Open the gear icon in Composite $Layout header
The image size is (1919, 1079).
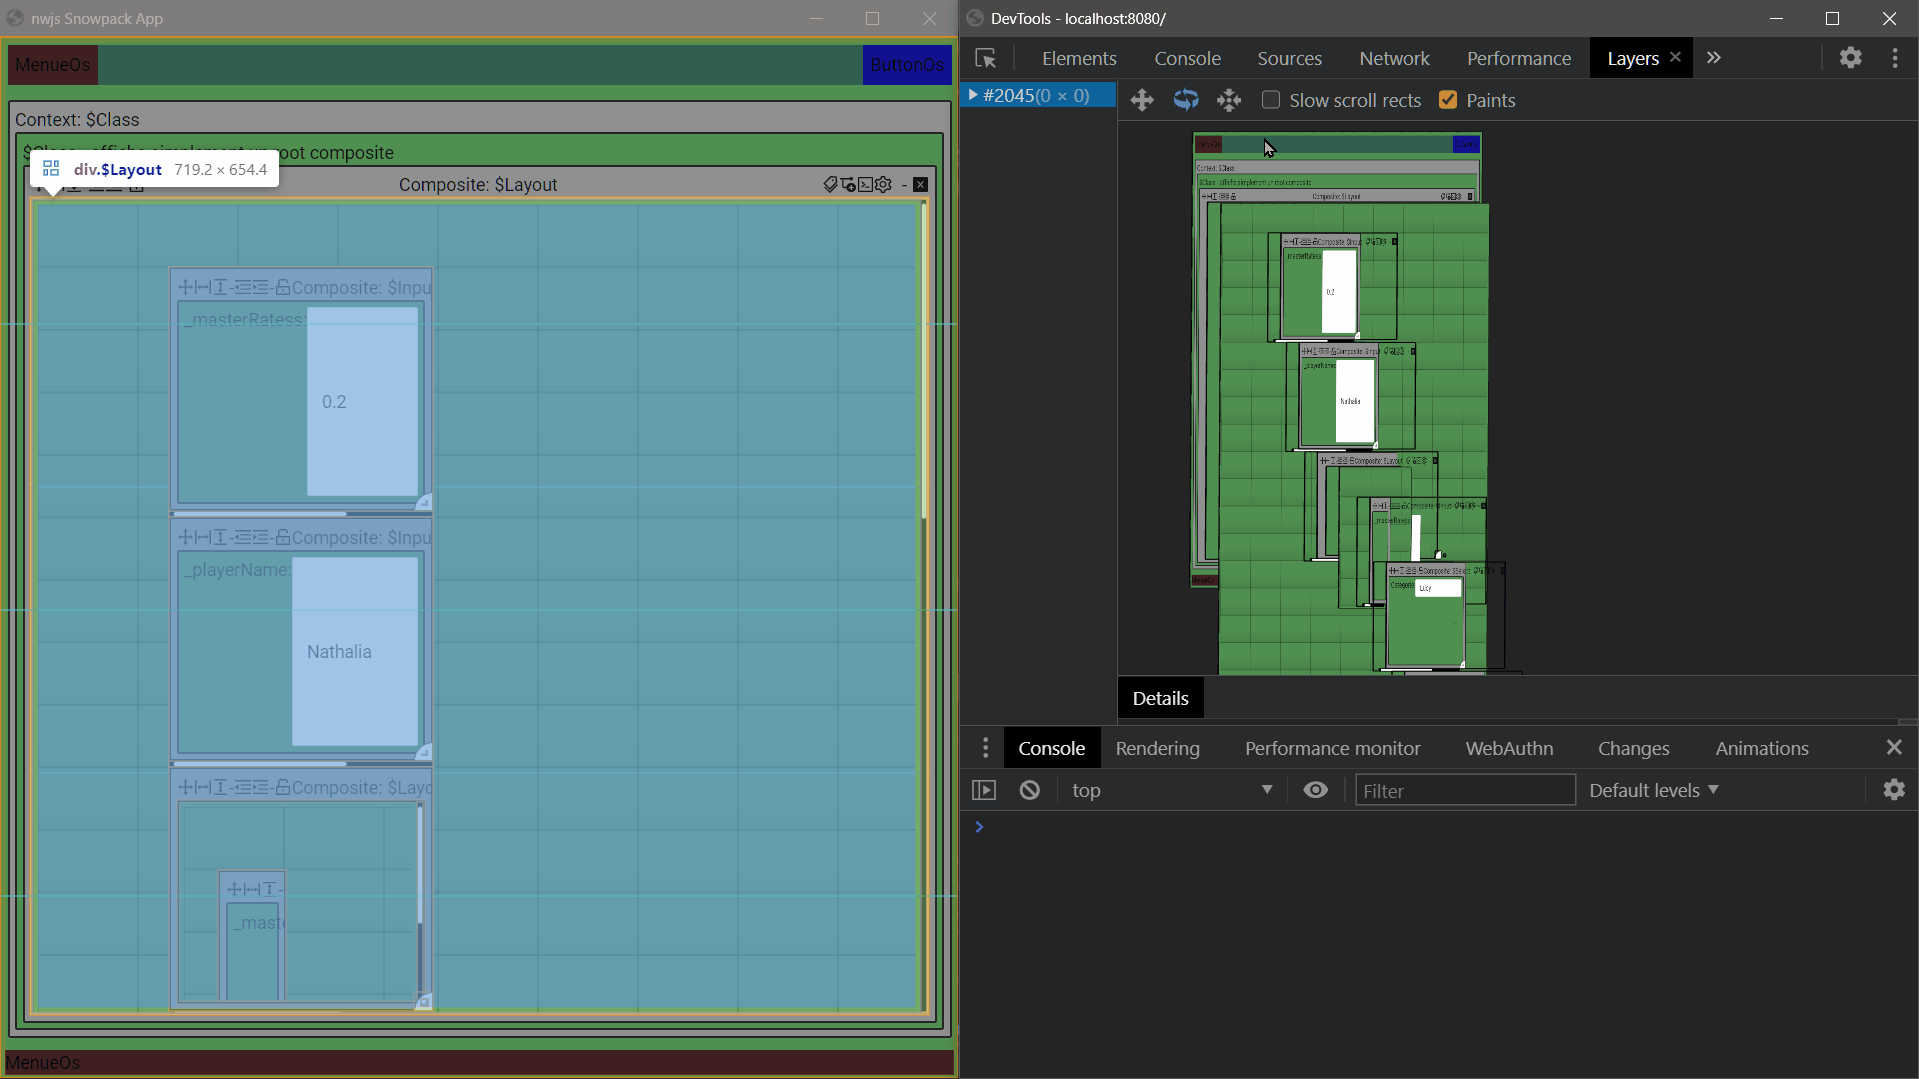pyautogui.click(x=883, y=184)
